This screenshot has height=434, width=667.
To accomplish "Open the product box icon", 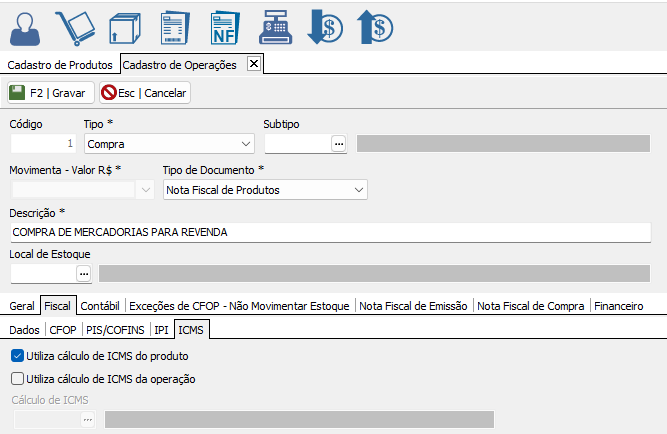I will [x=124, y=28].
